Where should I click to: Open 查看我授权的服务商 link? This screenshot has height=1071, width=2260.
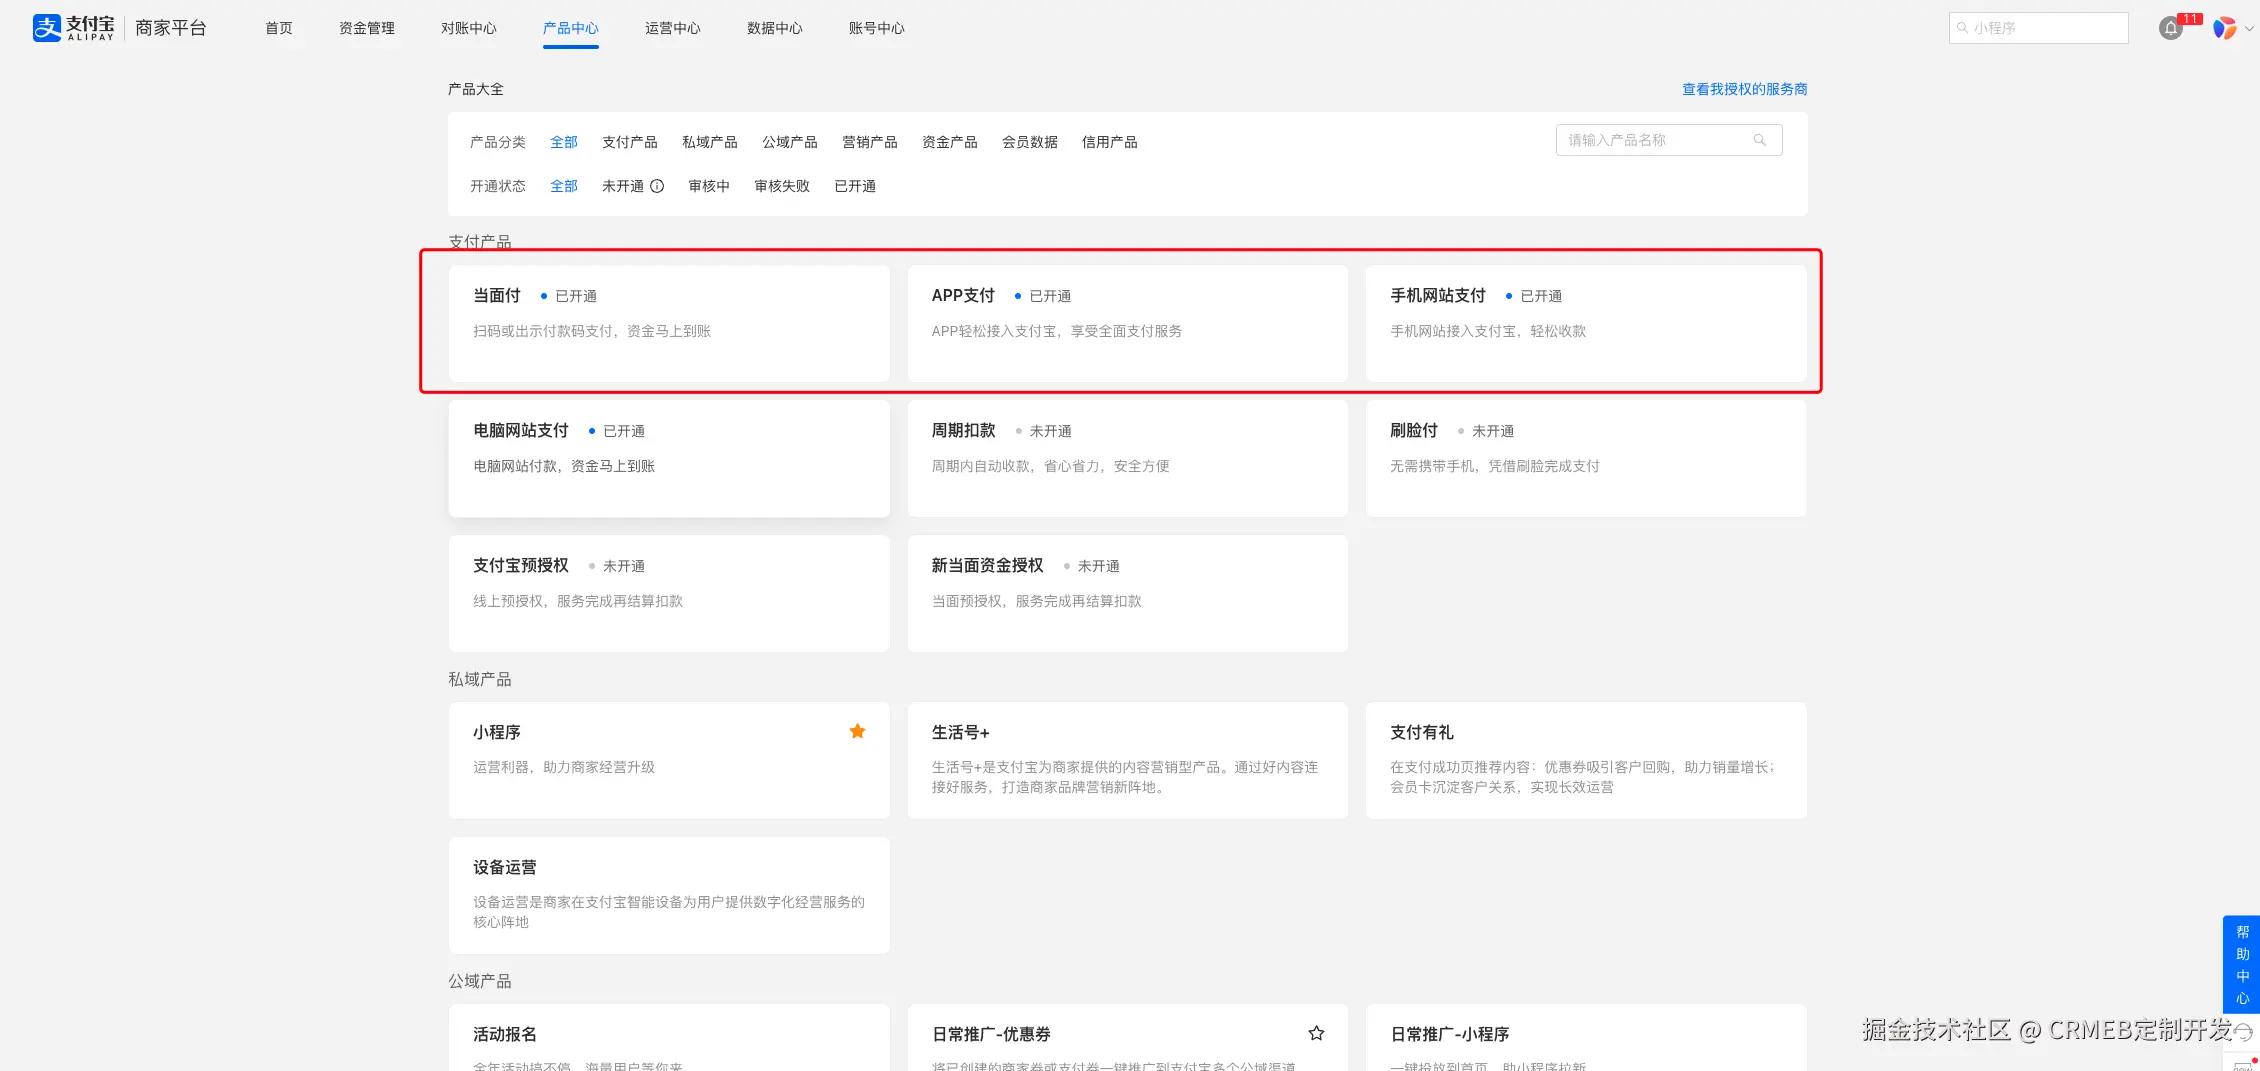coord(1745,89)
